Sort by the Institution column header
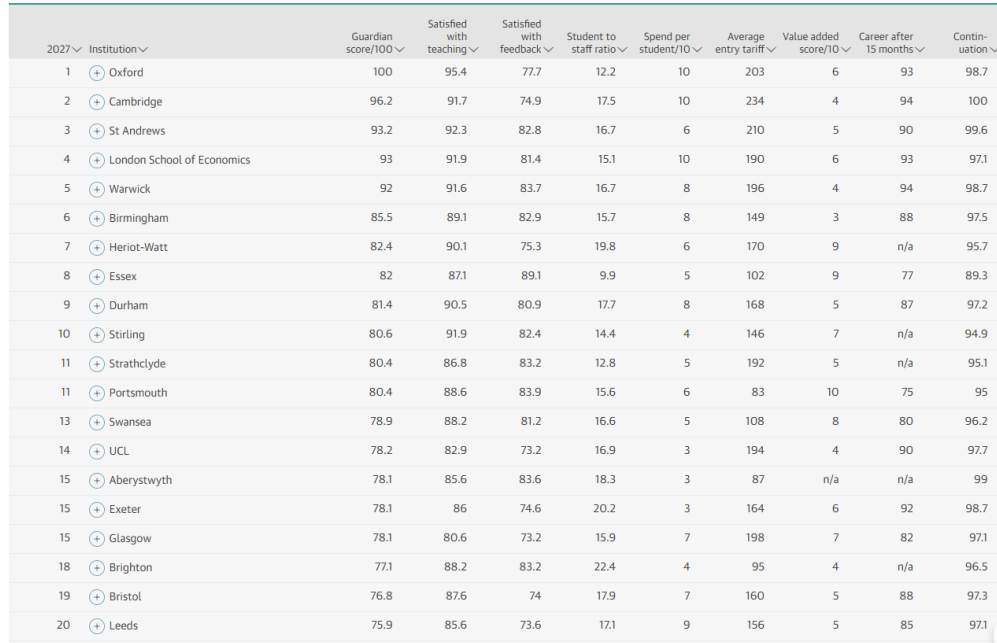 pyautogui.click(x=118, y=50)
